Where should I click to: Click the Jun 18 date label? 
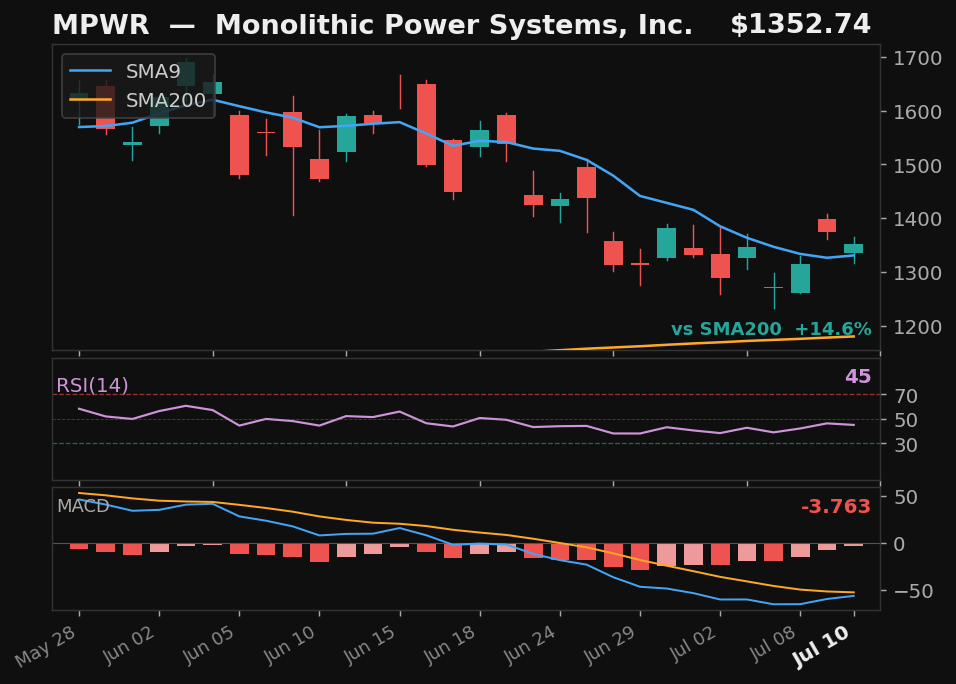pos(450,645)
